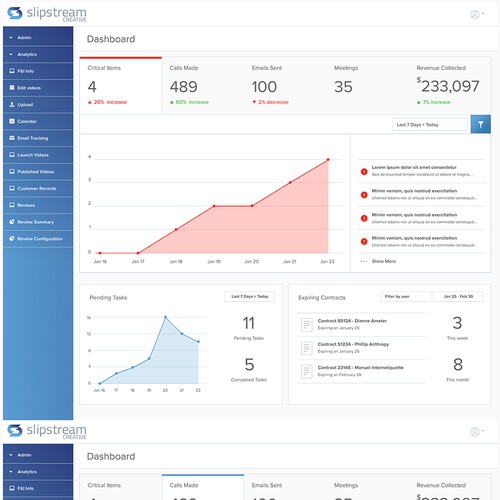Click the slipstream logo in the upper dashboard
This screenshot has width=500, height=500.
pyautogui.click(x=47, y=14)
